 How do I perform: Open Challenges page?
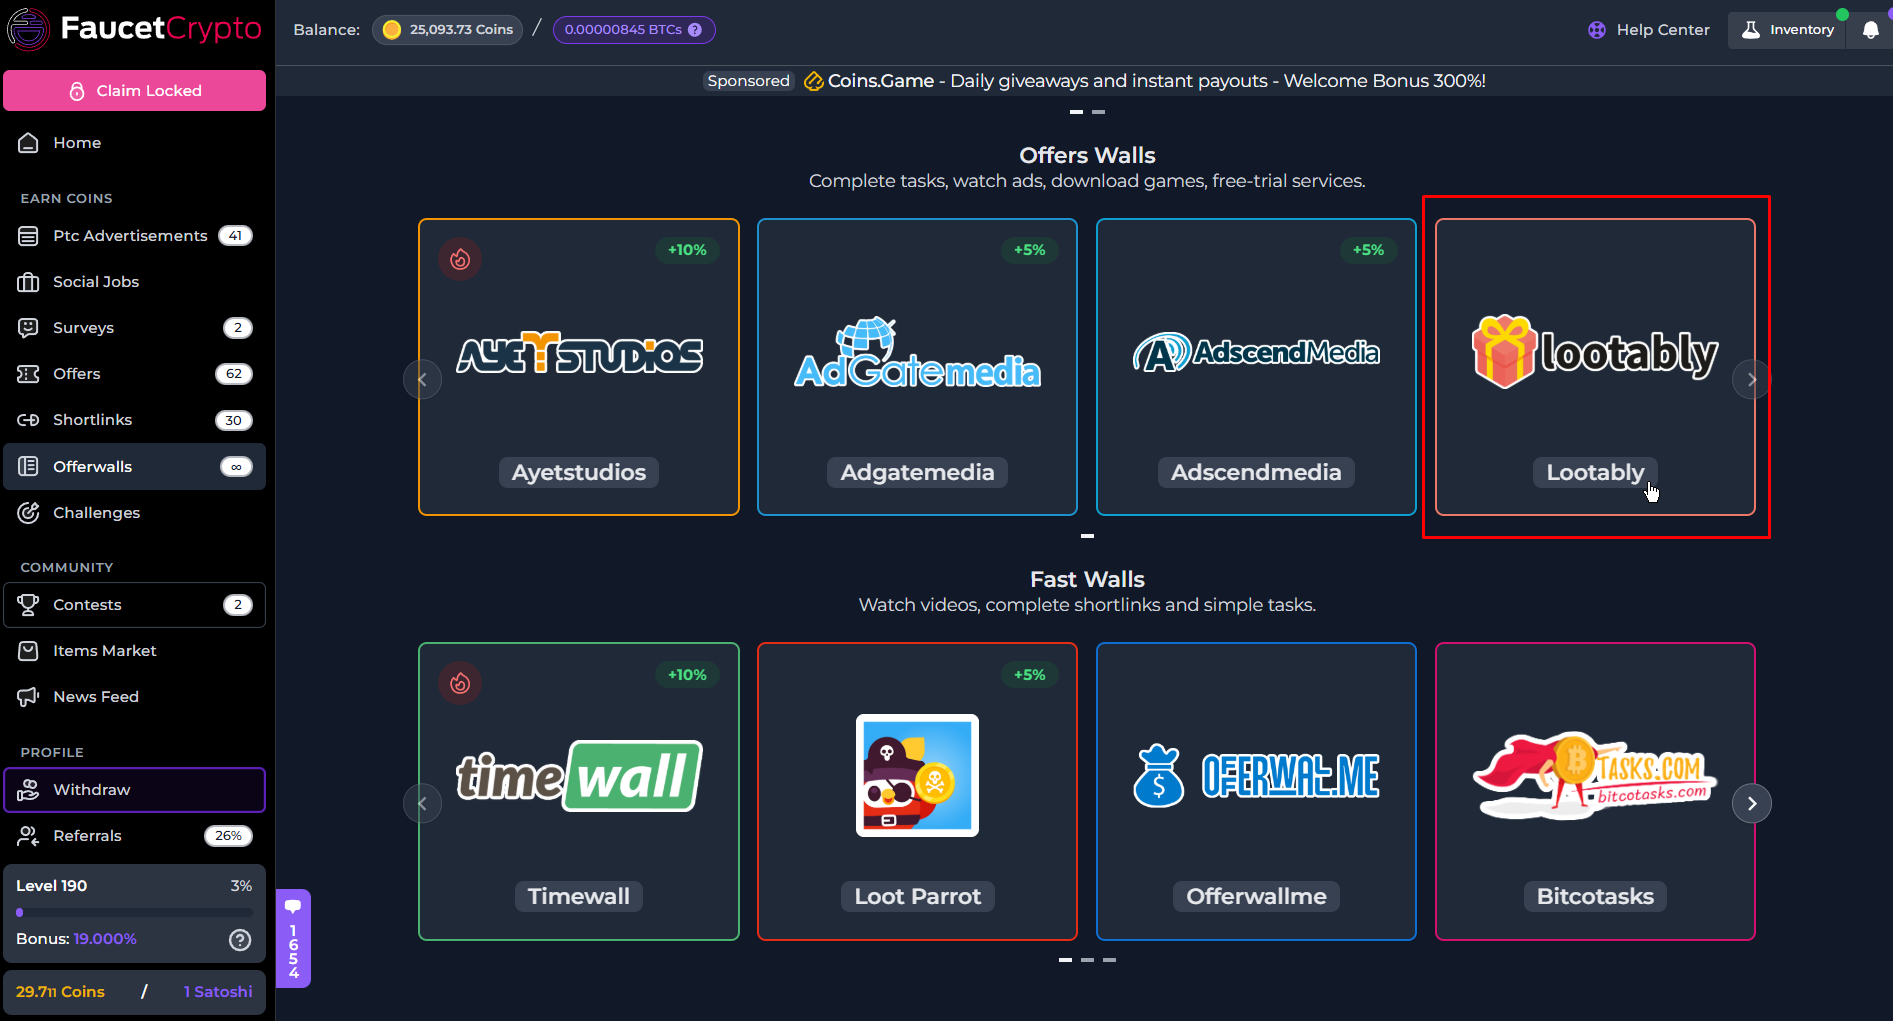tap(135, 513)
